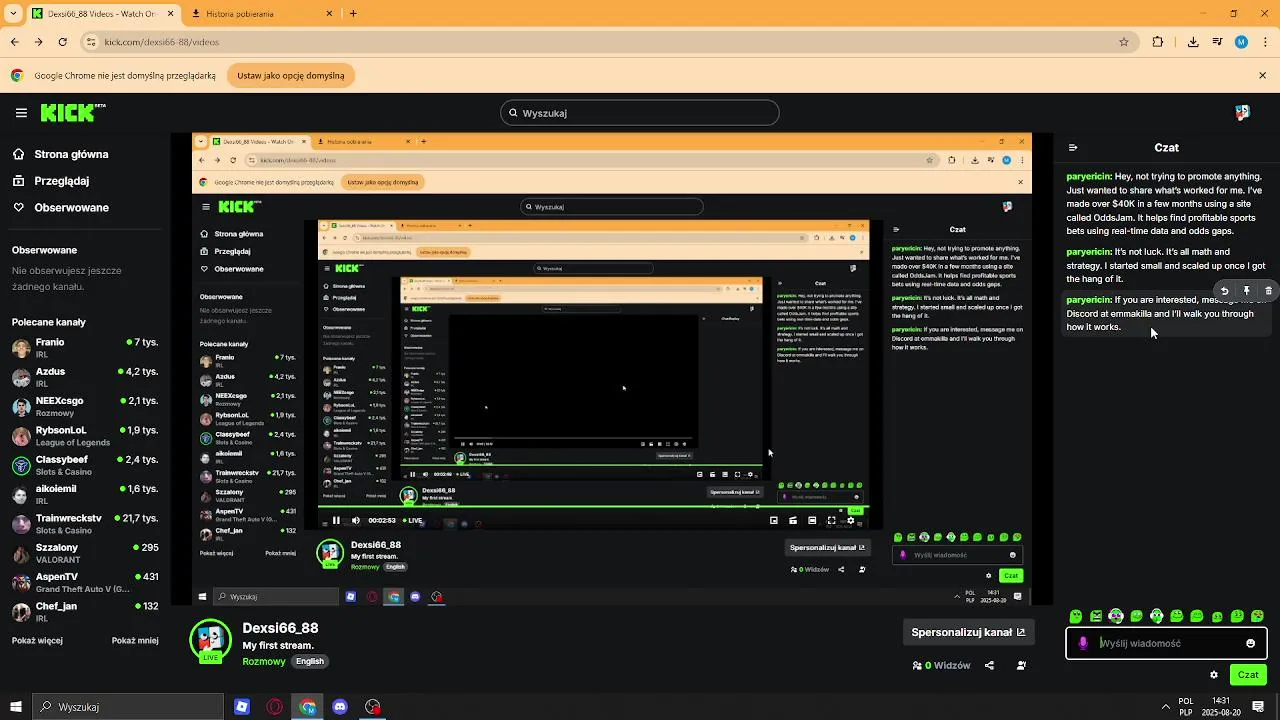Open recommended channel Szzalony
This screenshot has height=720, width=1280.
click(85, 553)
